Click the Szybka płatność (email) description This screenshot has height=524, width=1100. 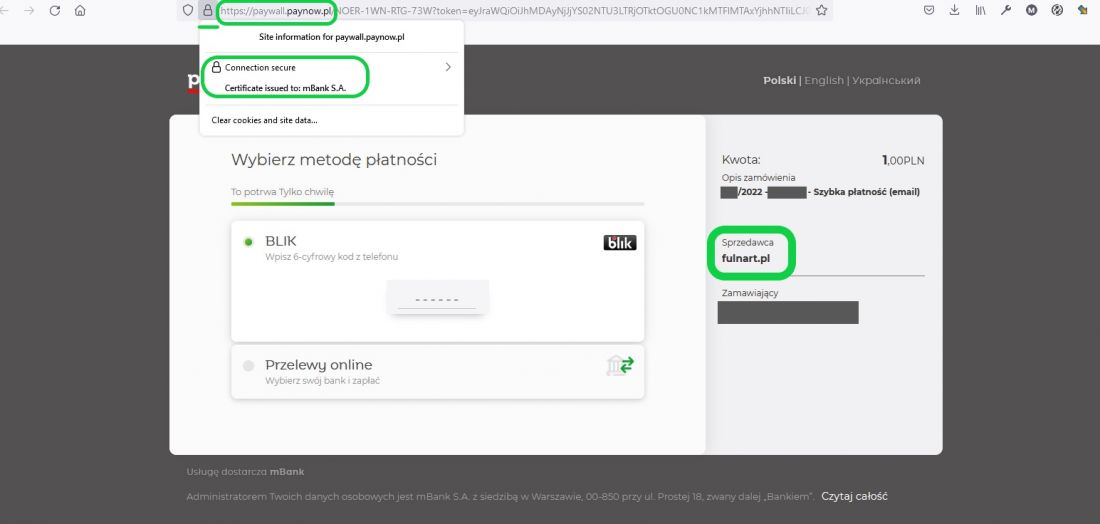(x=866, y=192)
